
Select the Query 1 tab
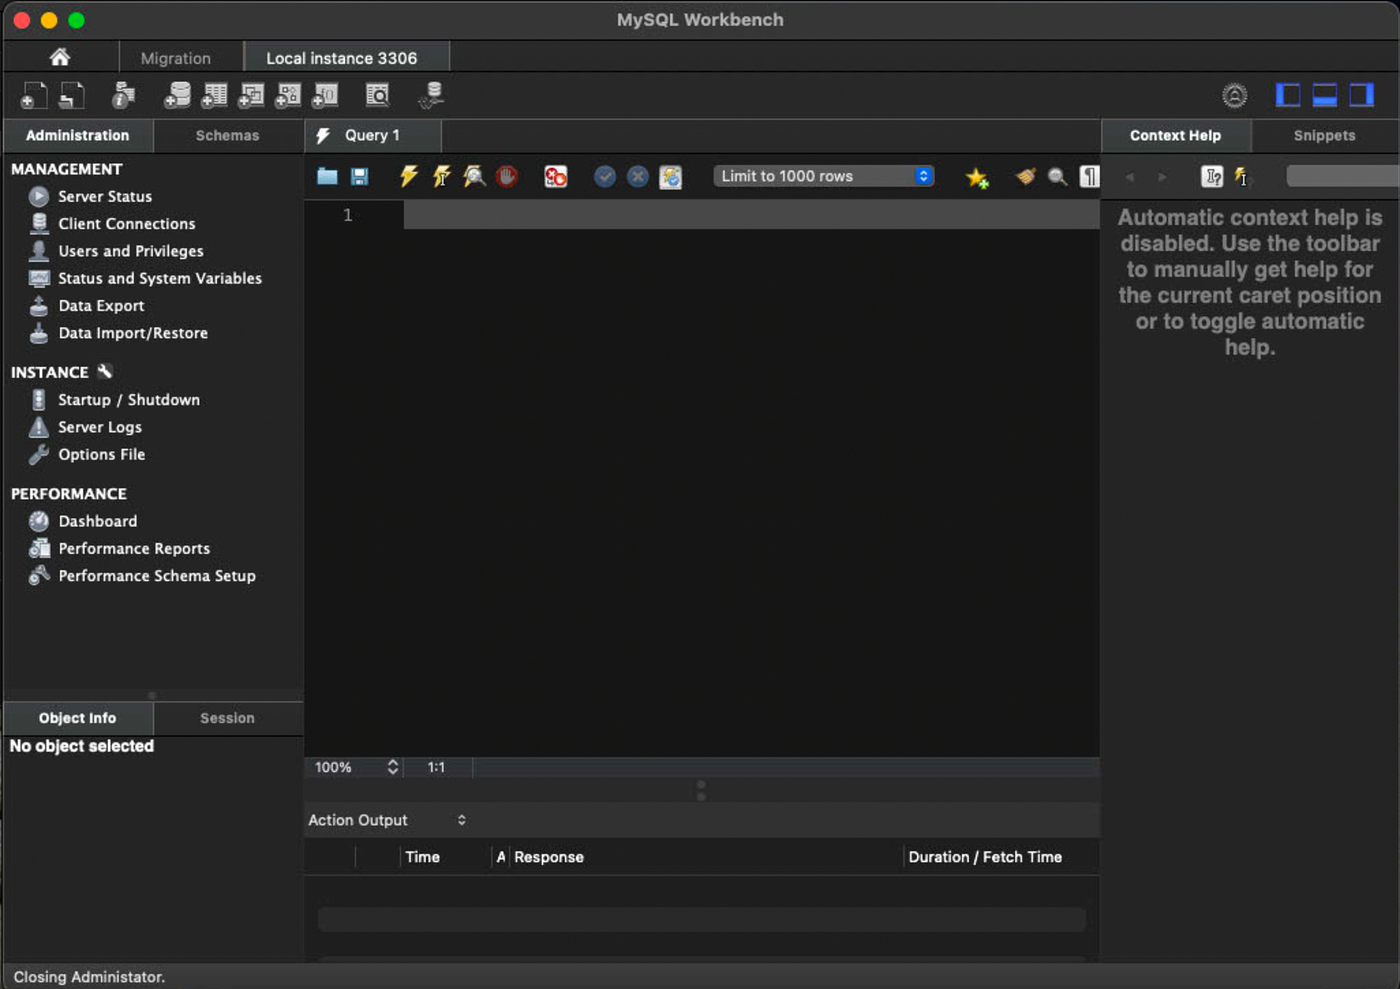coord(372,135)
